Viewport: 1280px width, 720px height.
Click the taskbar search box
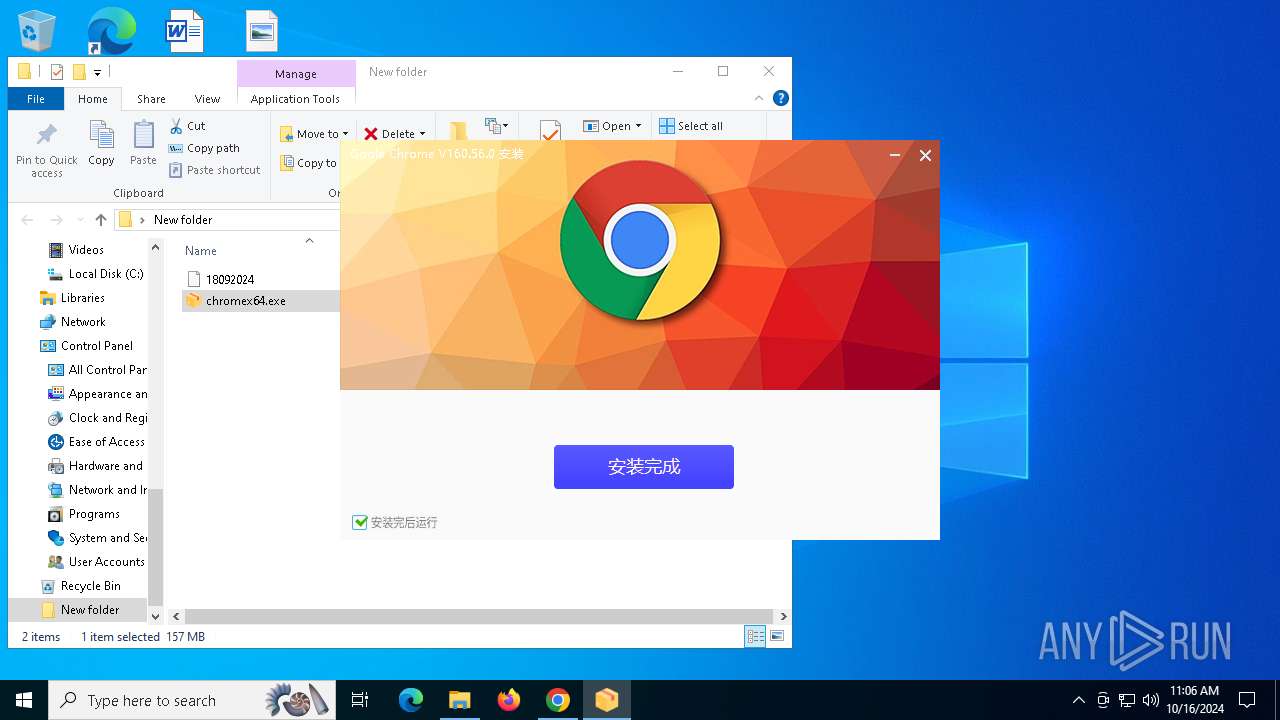[193, 700]
